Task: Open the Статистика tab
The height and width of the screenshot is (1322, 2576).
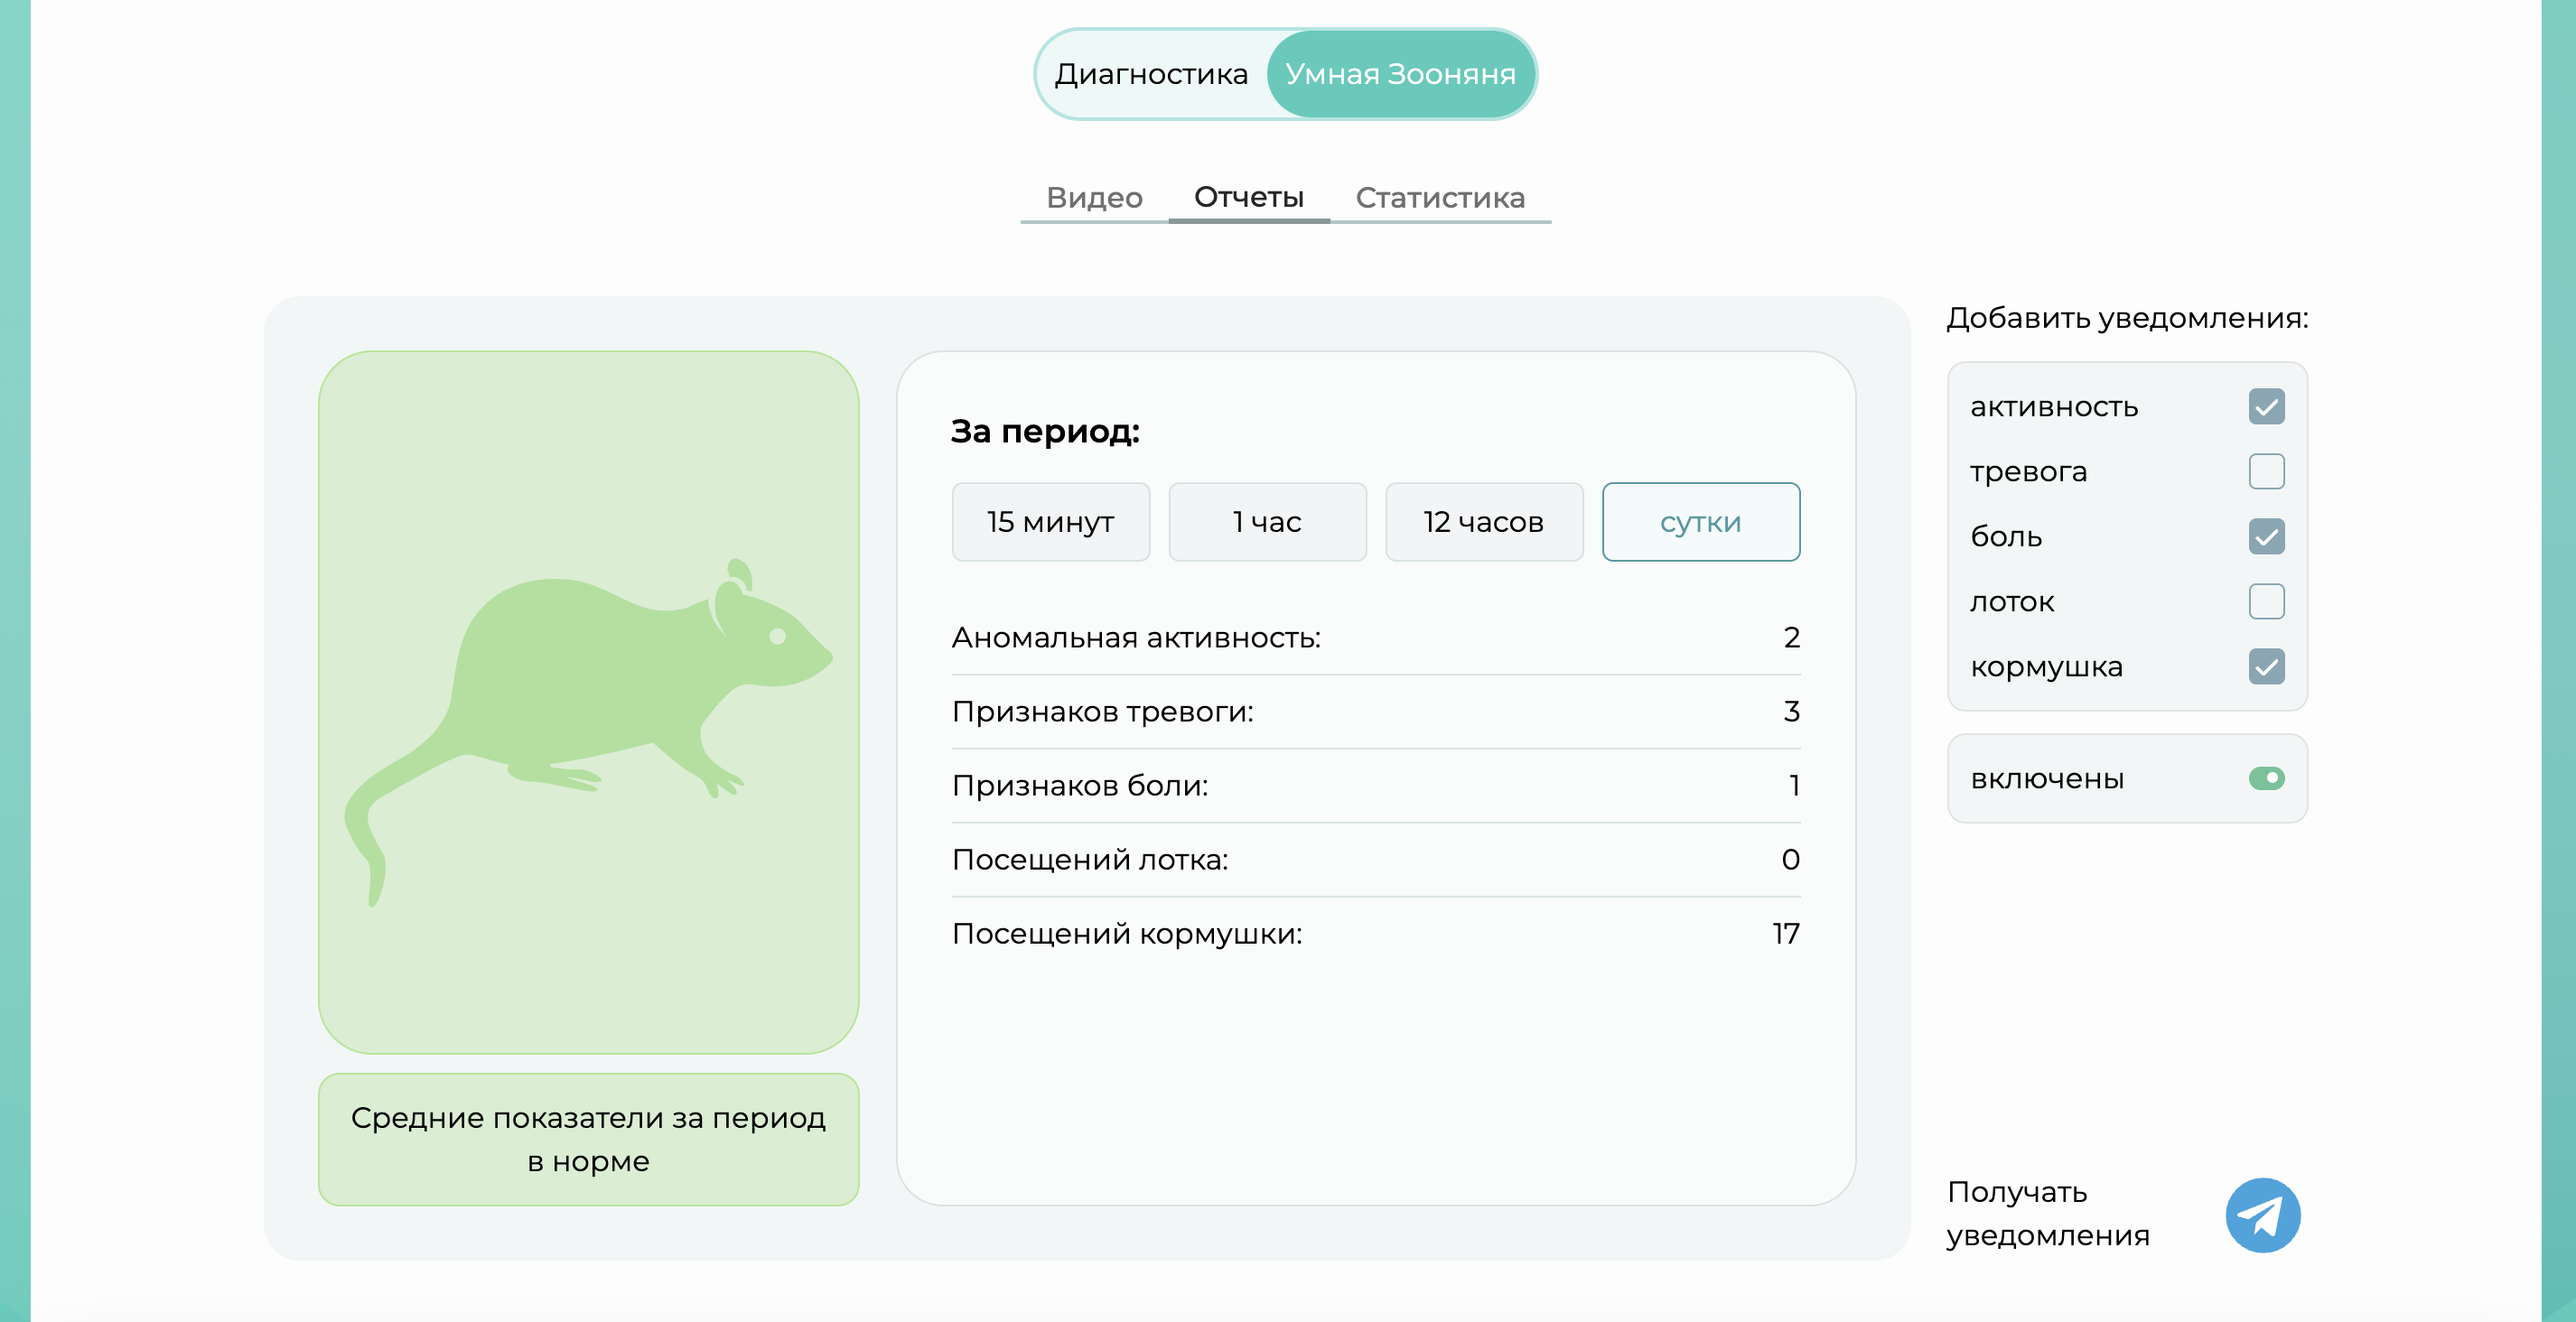Action: (x=1440, y=197)
